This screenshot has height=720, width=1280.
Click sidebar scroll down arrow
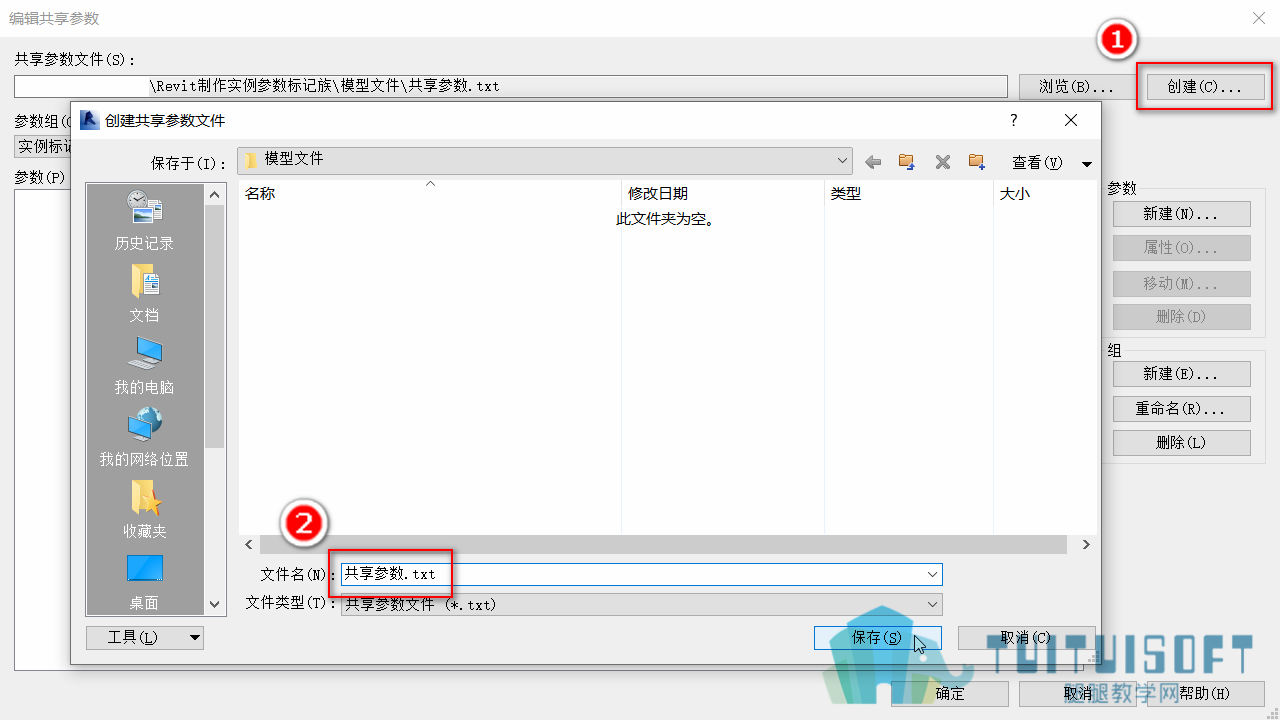point(214,604)
